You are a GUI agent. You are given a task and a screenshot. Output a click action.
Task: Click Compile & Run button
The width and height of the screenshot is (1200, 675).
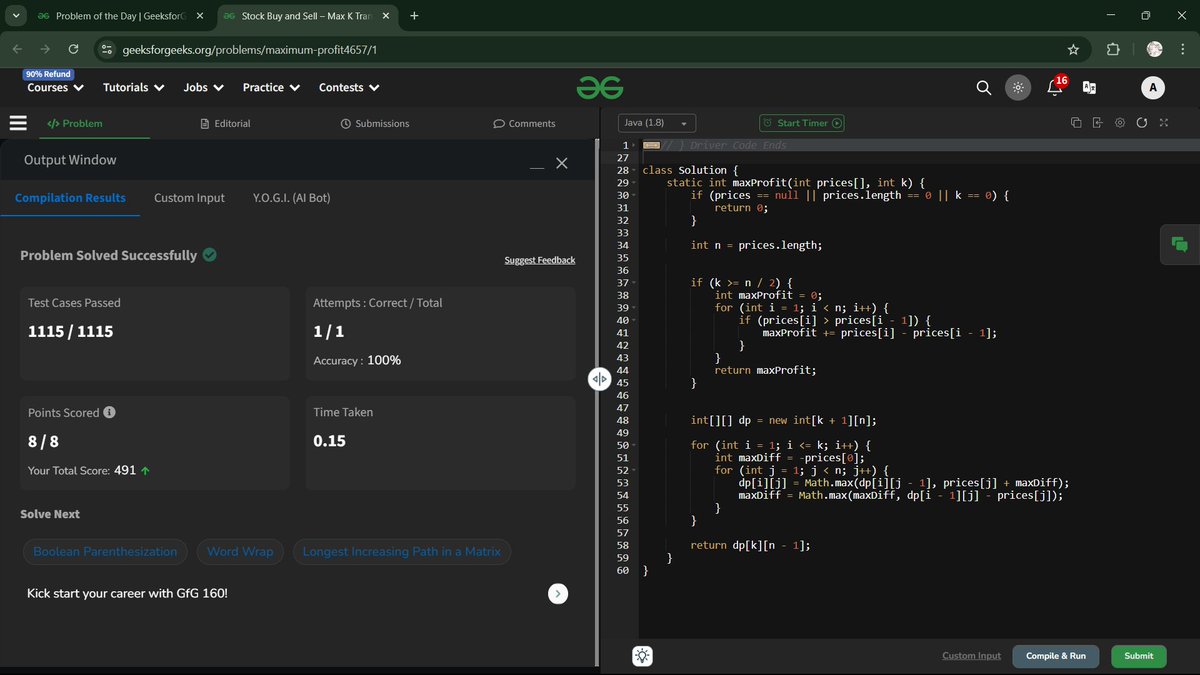[1056, 656]
